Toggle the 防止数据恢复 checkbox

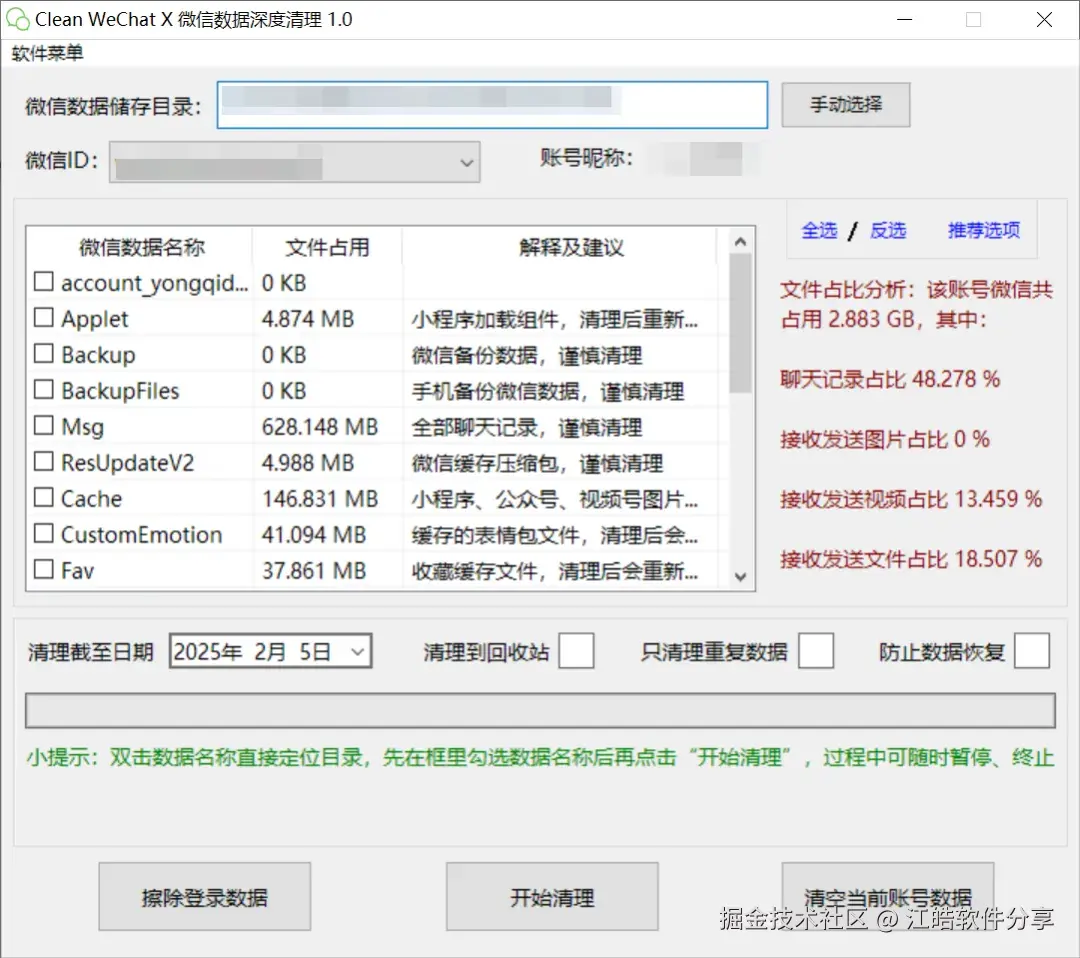click(1032, 651)
